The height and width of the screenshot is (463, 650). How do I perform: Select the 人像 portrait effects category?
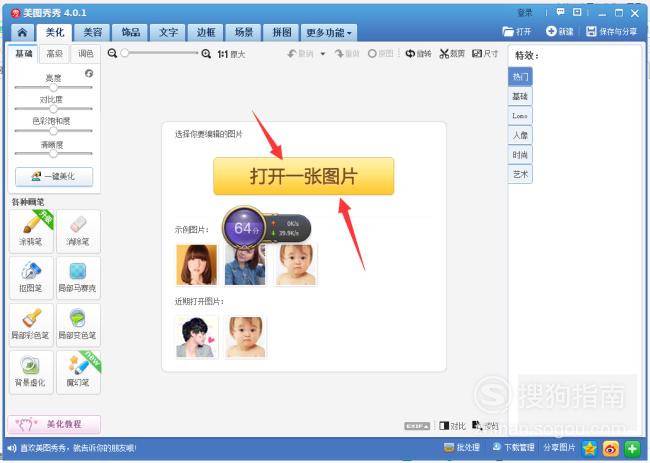tap(520, 135)
